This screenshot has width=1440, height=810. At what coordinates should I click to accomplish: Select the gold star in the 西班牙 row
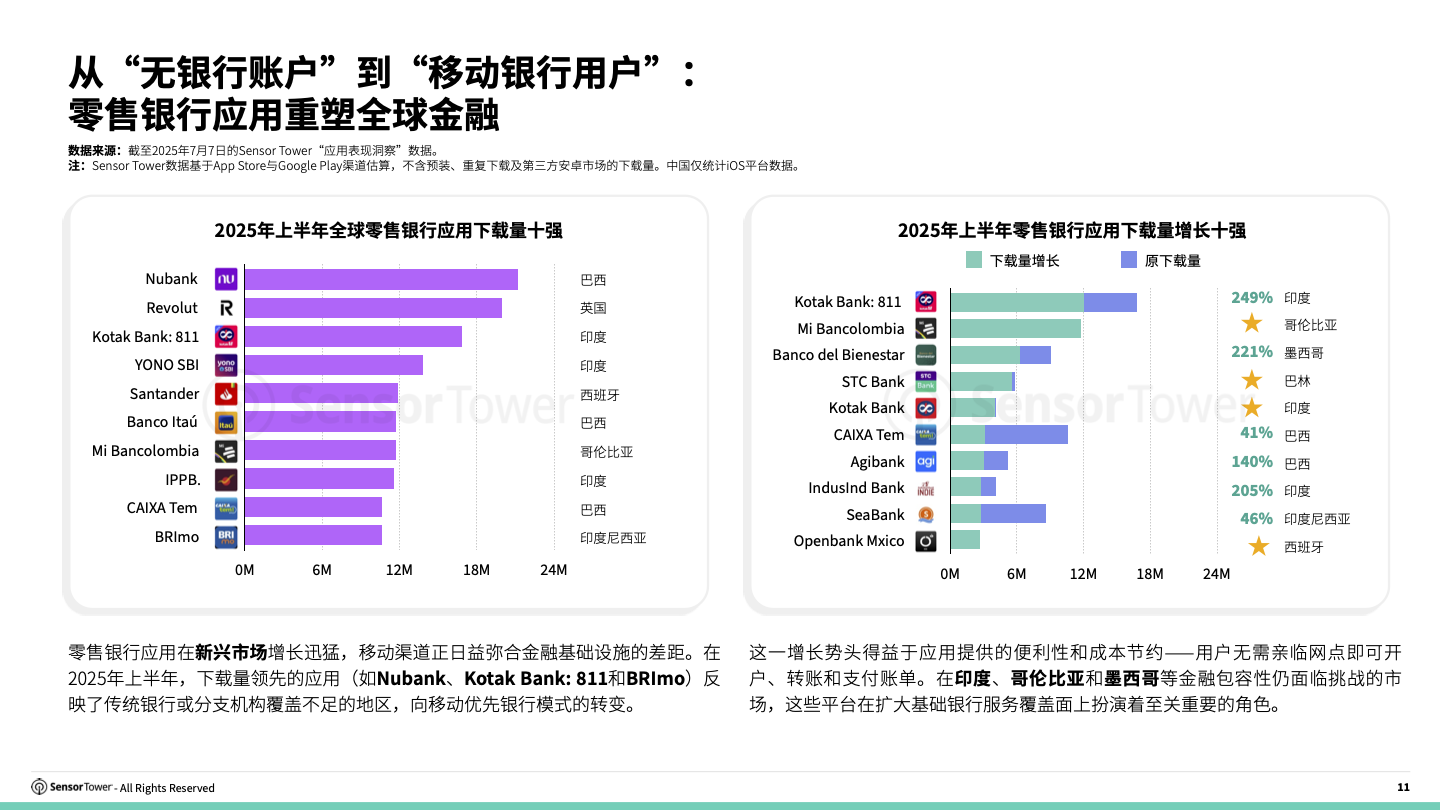[x=1258, y=546]
